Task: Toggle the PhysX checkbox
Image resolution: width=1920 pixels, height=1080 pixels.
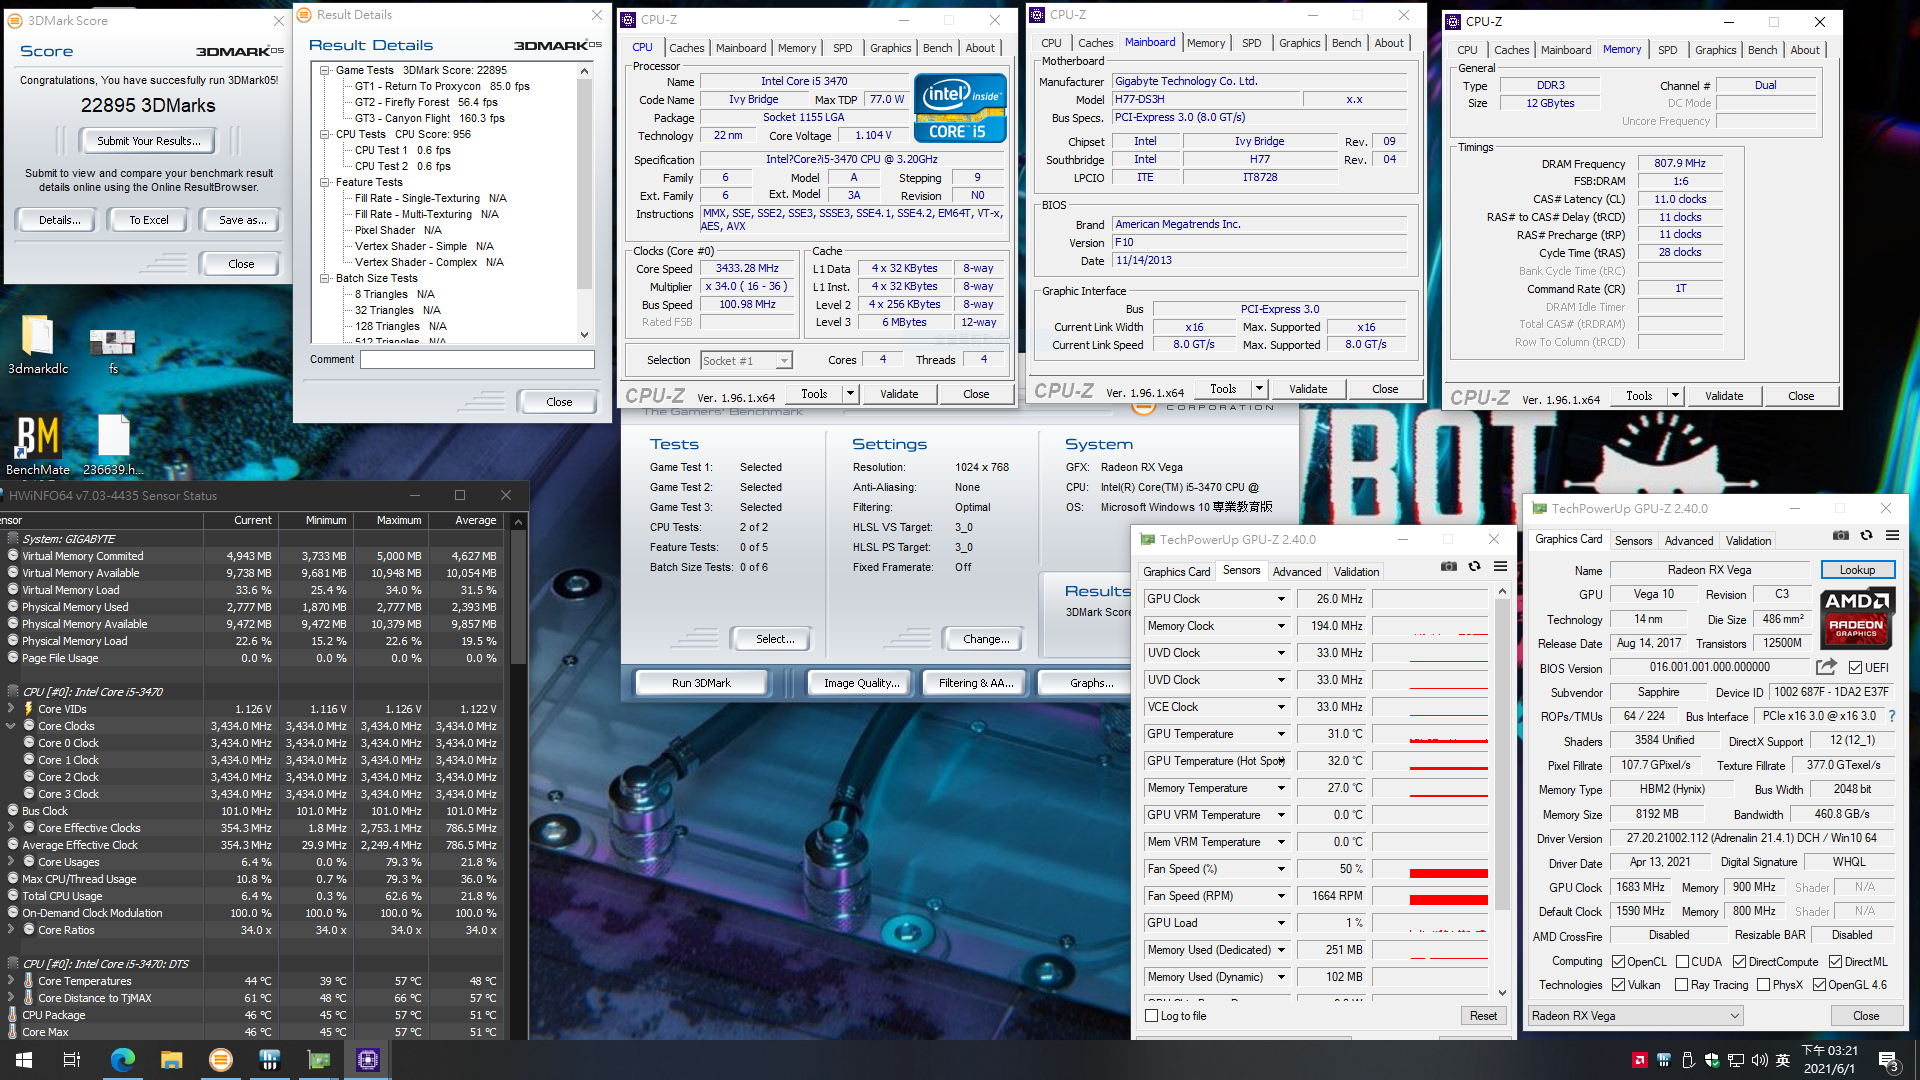Action: coord(1764,984)
